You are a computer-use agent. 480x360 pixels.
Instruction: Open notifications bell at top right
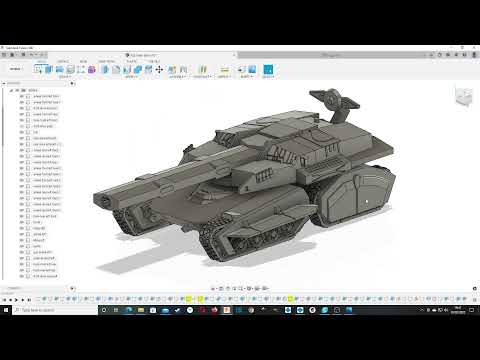tap(456, 55)
